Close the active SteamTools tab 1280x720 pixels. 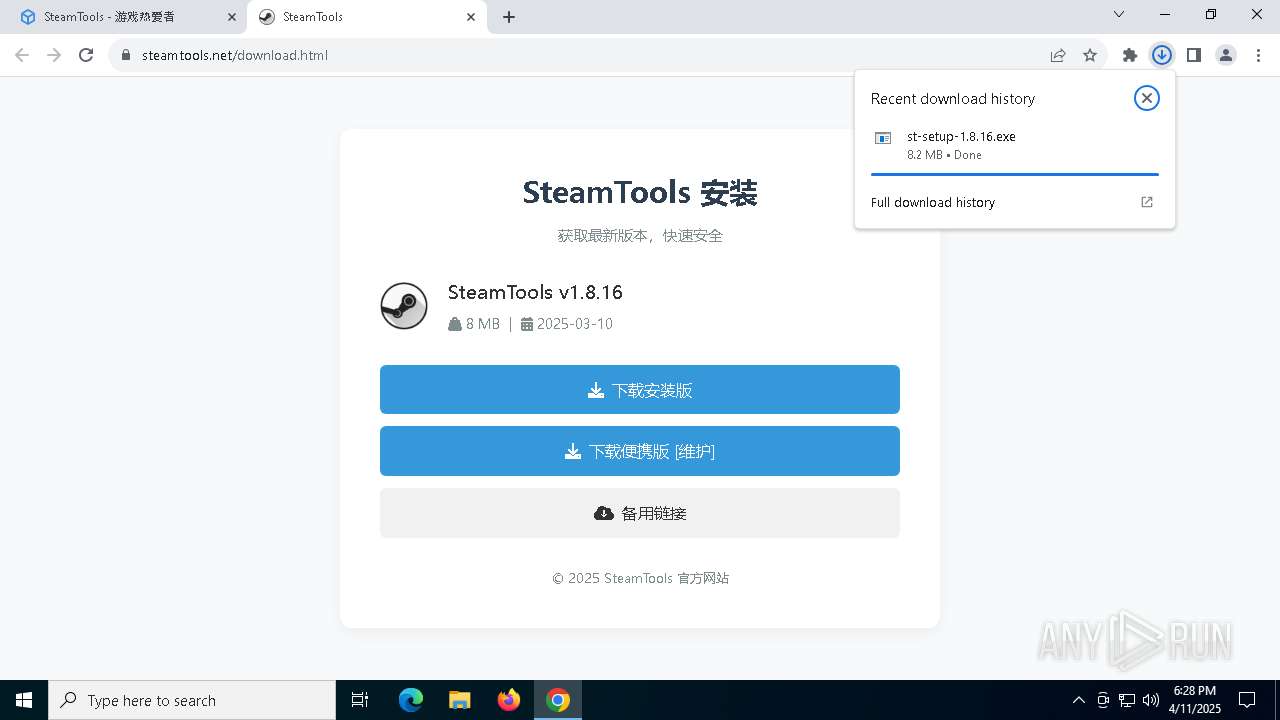471,17
